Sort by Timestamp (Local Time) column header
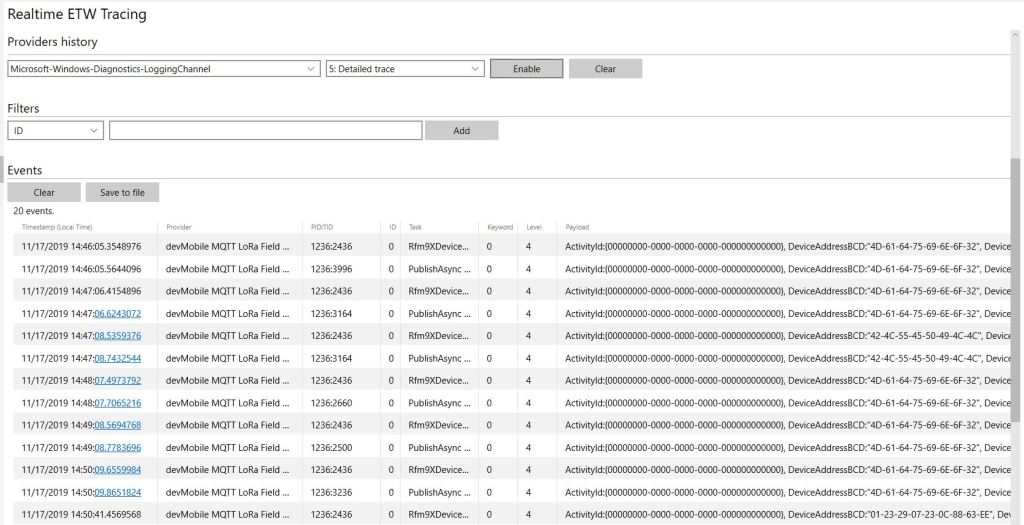The width and height of the screenshot is (1024, 525). [57, 227]
